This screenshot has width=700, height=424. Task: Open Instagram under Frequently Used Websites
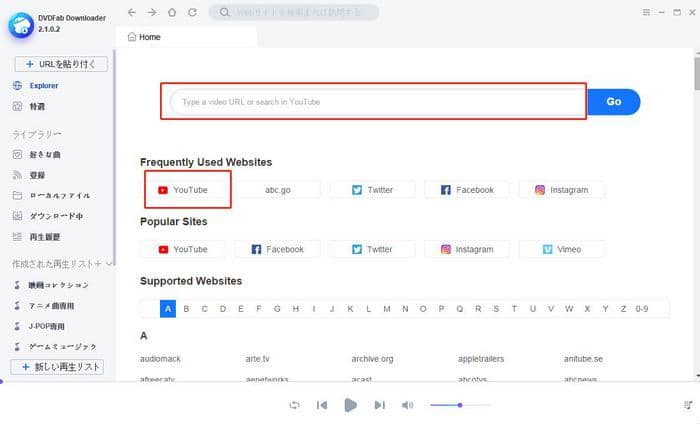[x=562, y=190]
